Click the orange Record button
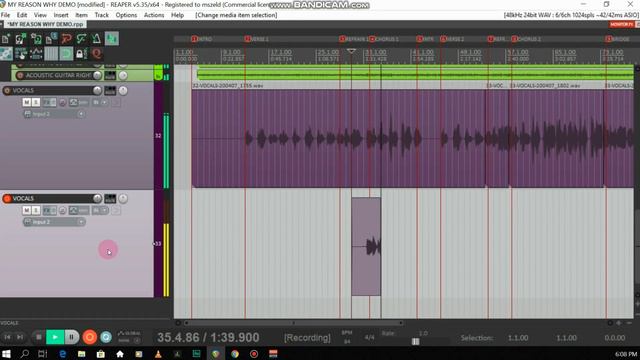 [x=89, y=337]
